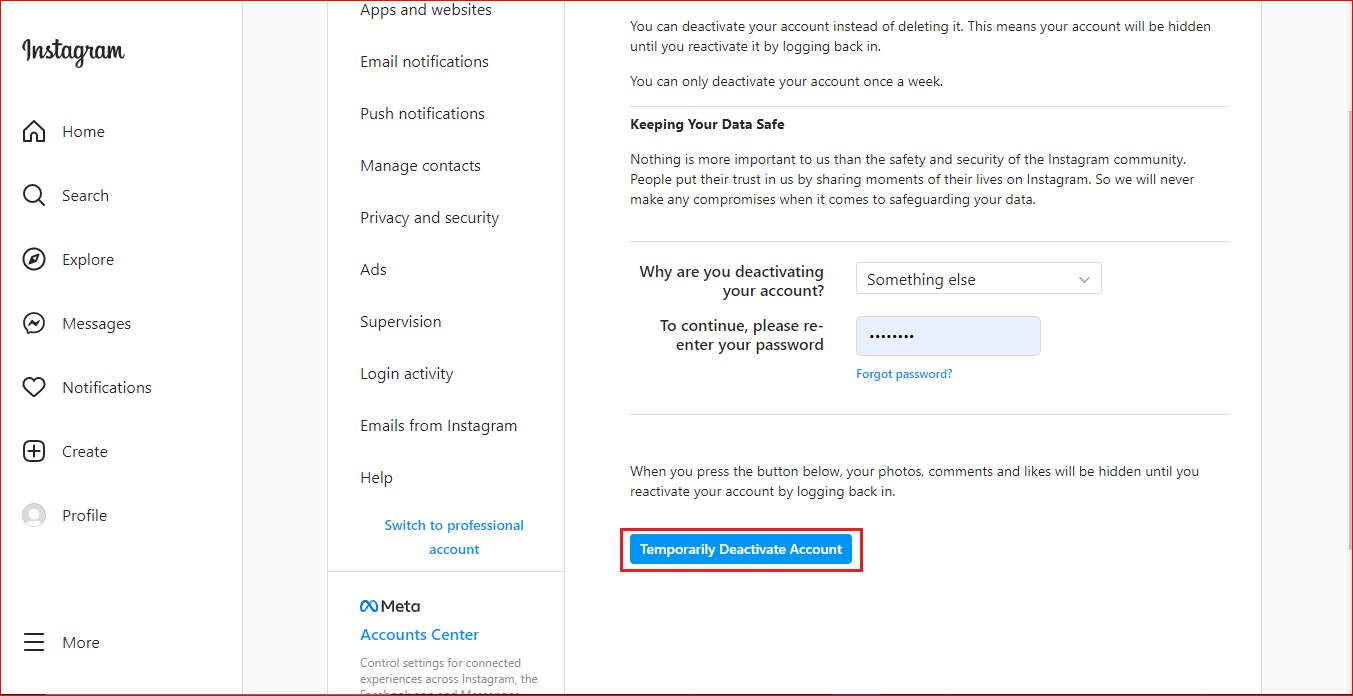The height and width of the screenshot is (696, 1353).
Task: Select Privacy and security settings
Action: point(429,218)
